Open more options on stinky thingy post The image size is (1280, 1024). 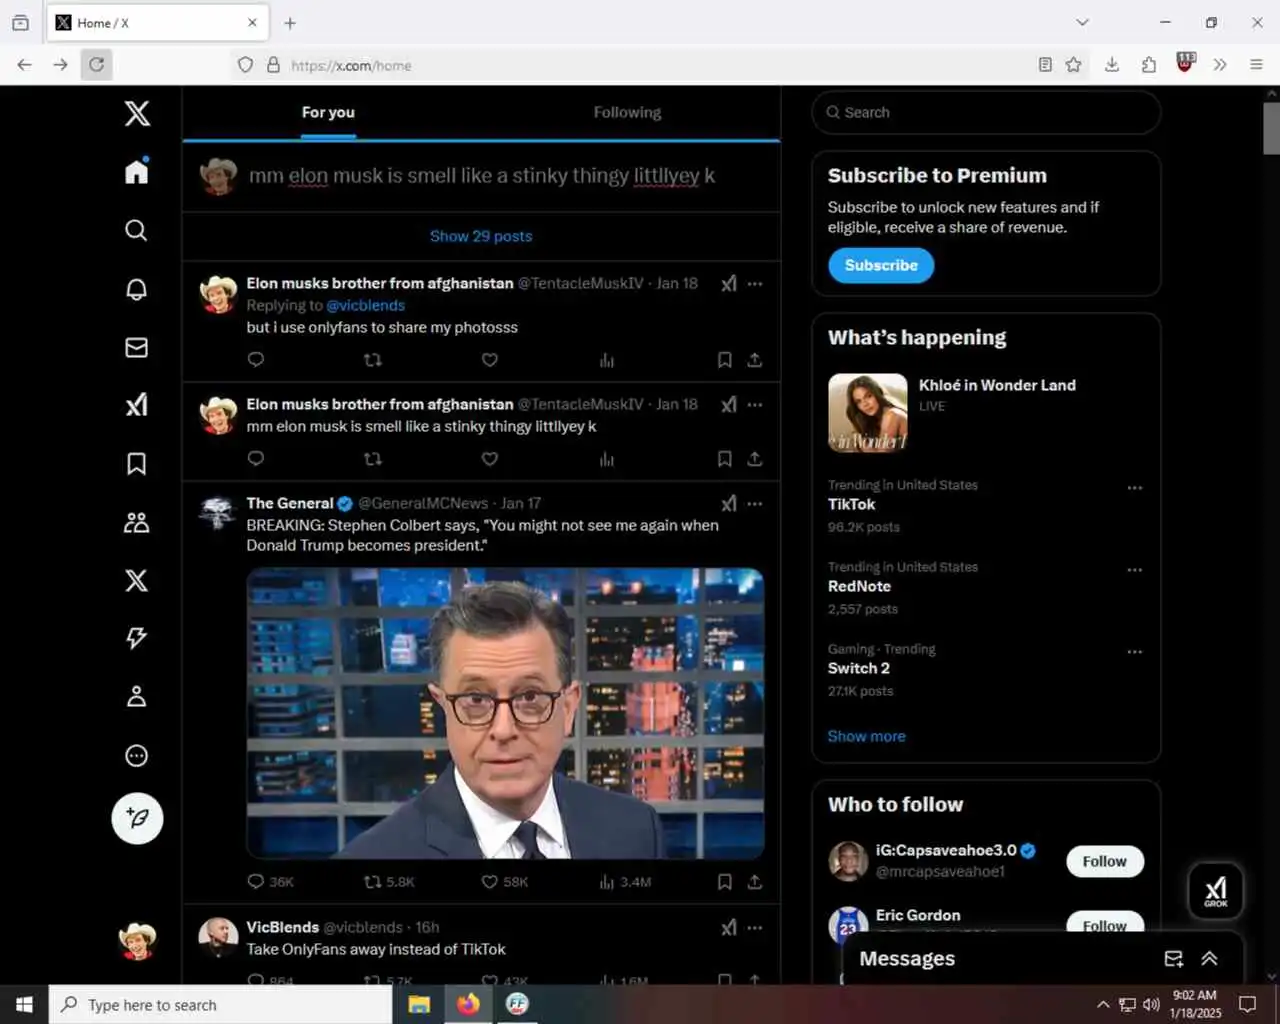(755, 405)
